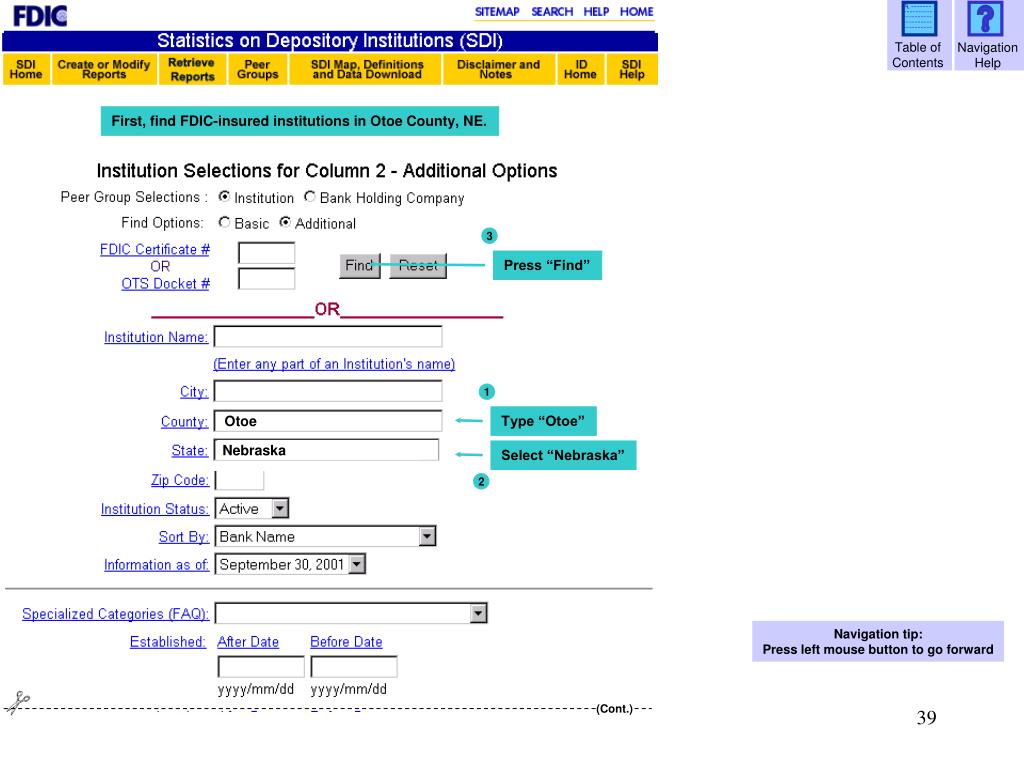The image size is (1024, 768).
Task: Open the Disclaimer and Notes tab
Action: (x=498, y=69)
